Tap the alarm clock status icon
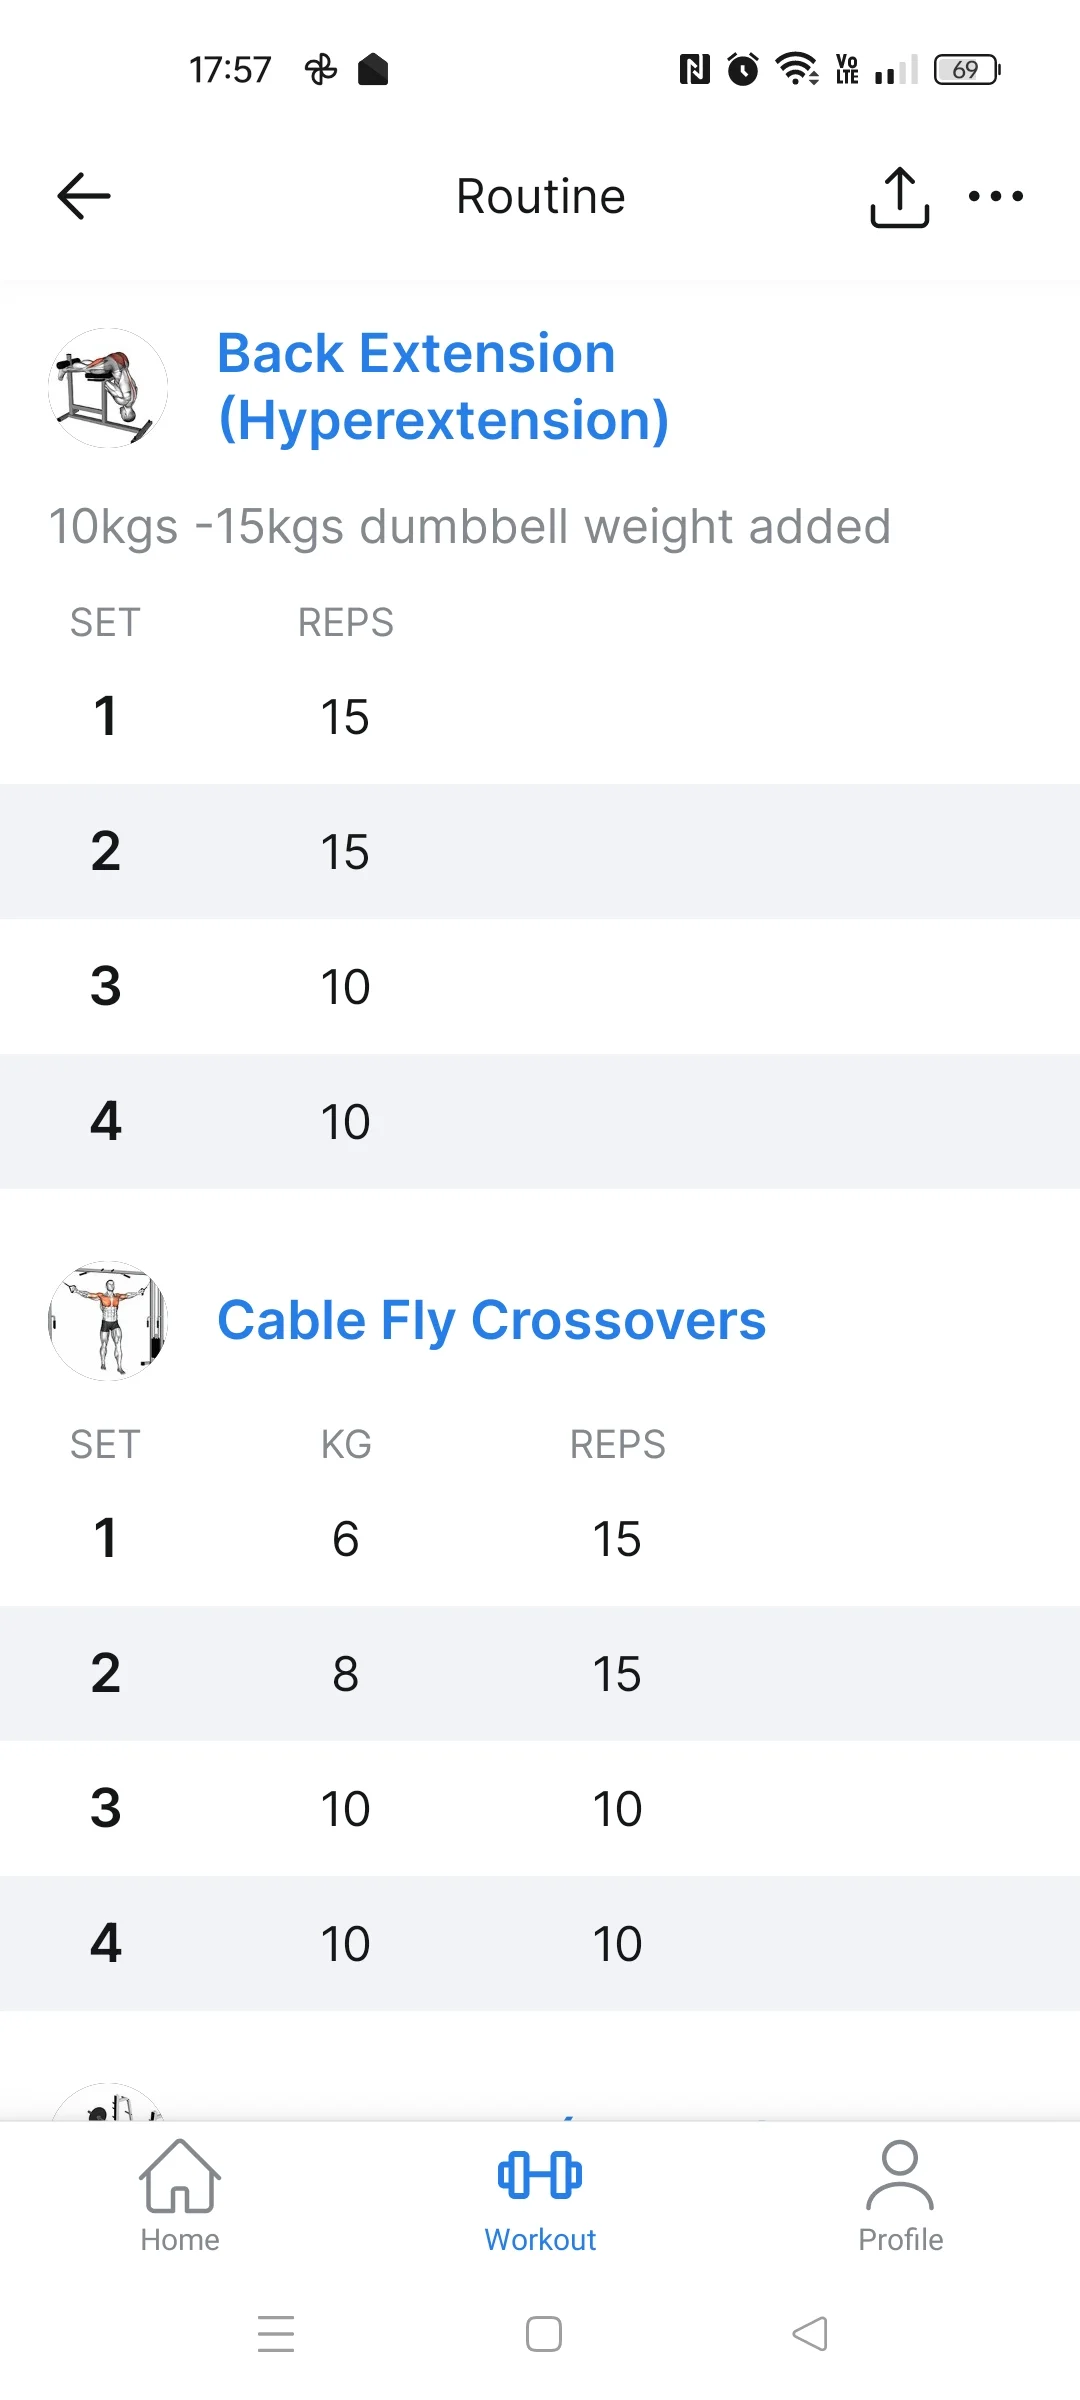Screen dimensions: 1080x2400 743,69
